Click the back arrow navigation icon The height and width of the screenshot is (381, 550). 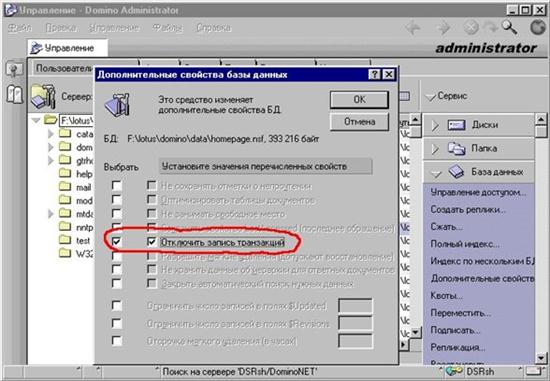click(x=413, y=27)
